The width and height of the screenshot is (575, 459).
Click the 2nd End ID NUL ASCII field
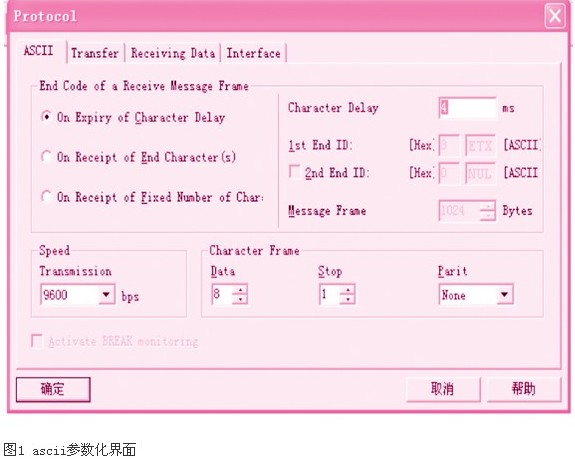click(x=480, y=173)
